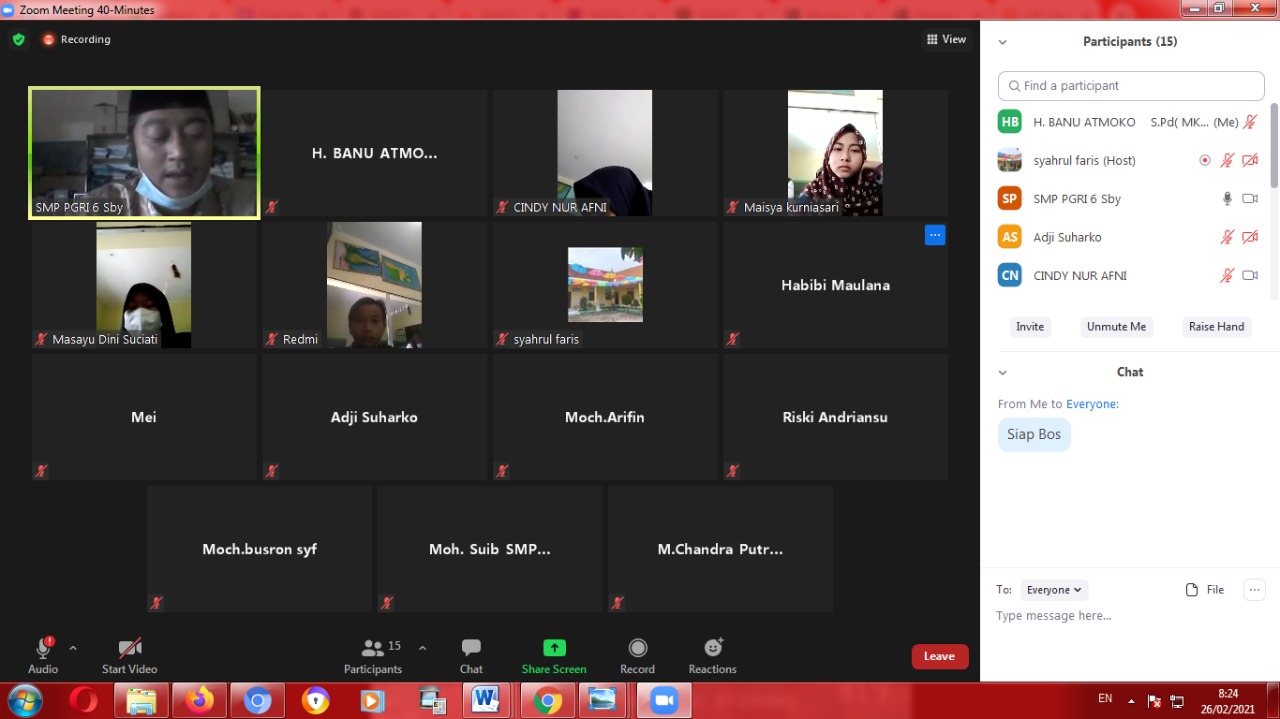Click the camera icon for SMP PGRI 6 Sby
The width and height of the screenshot is (1280, 719).
pyautogui.click(x=1250, y=199)
